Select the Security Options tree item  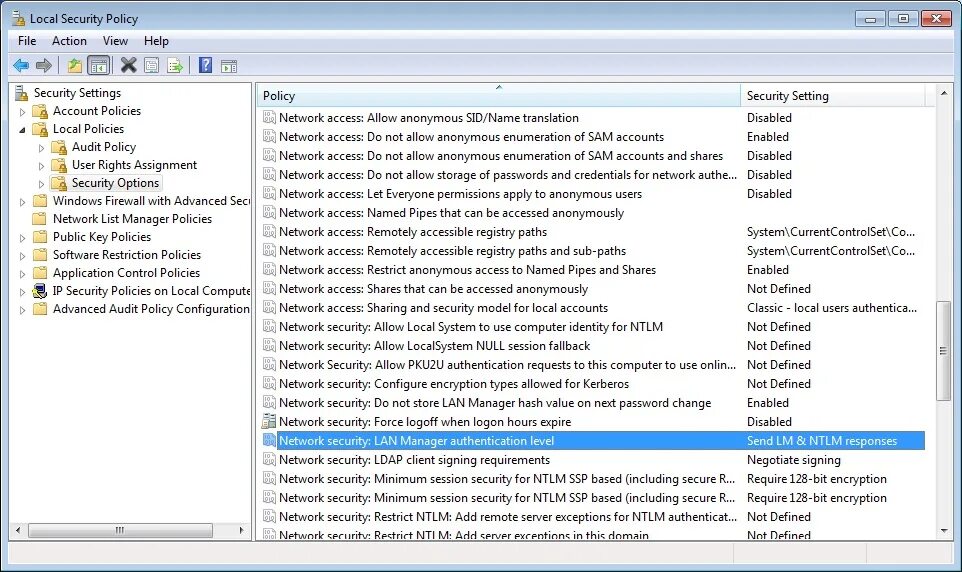click(x=115, y=183)
